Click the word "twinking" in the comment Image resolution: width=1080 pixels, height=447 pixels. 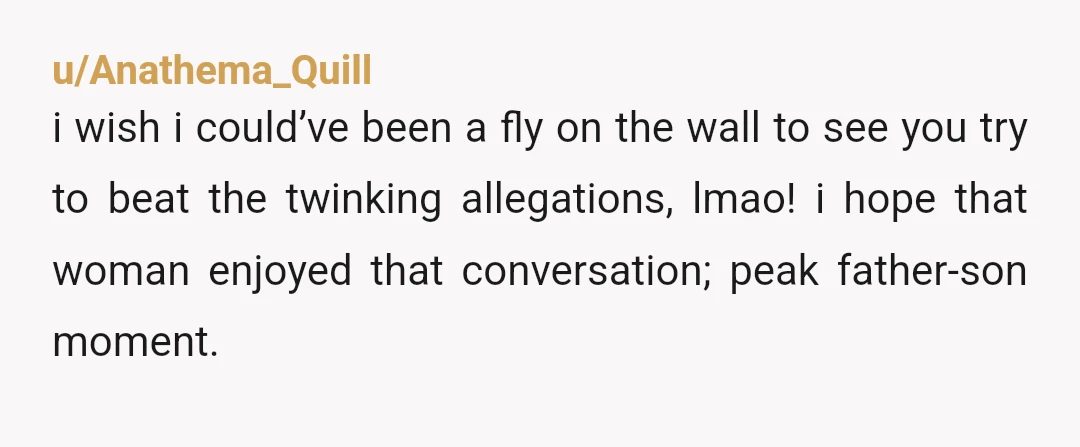pos(364,200)
